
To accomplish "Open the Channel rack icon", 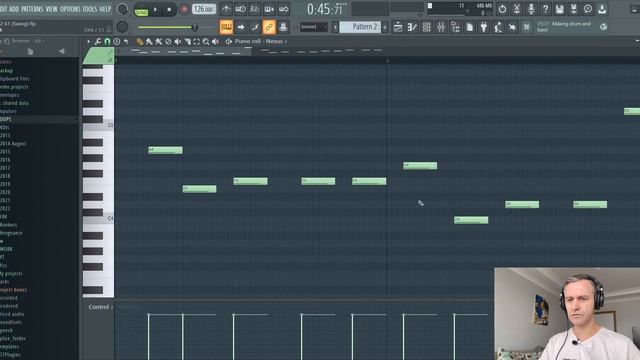I will tap(427, 27).
